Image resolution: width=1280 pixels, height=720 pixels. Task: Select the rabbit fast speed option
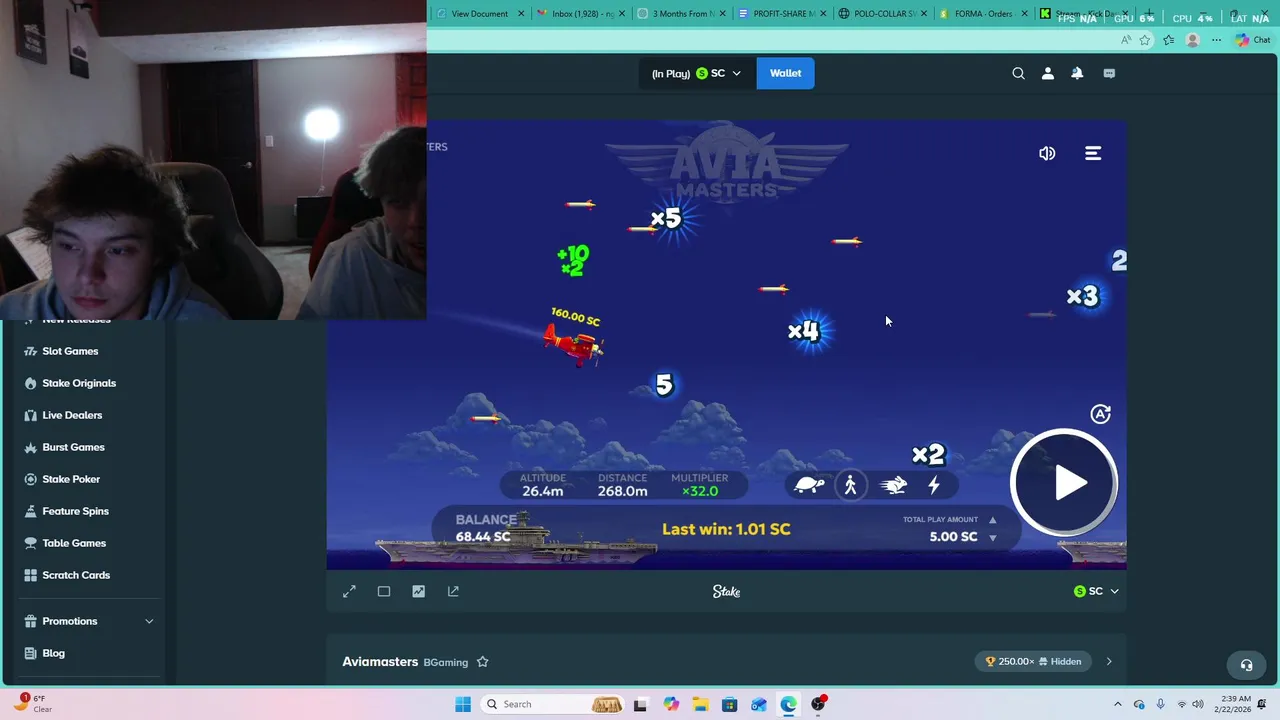893,485
